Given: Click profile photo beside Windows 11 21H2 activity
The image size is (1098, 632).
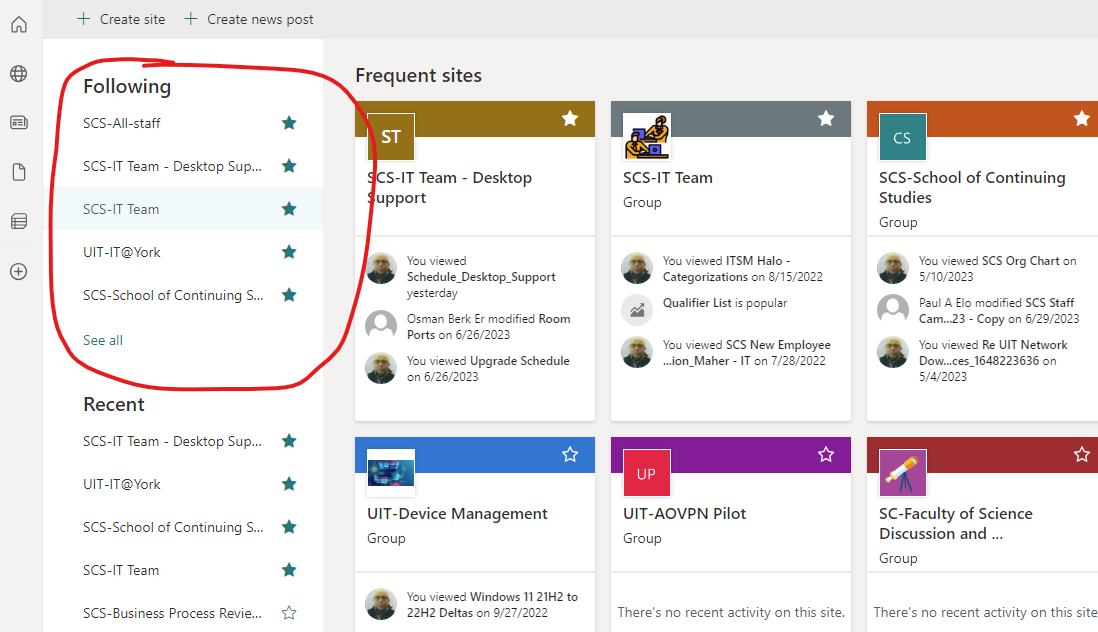Looking at the screenshot, I should 382,604.
